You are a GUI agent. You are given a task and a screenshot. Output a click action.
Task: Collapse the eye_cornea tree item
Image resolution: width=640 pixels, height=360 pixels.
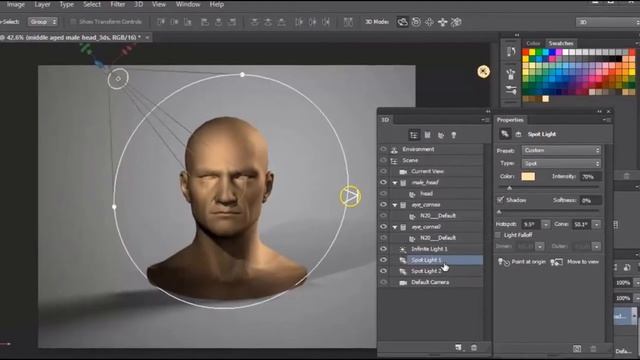pos(395,205)
